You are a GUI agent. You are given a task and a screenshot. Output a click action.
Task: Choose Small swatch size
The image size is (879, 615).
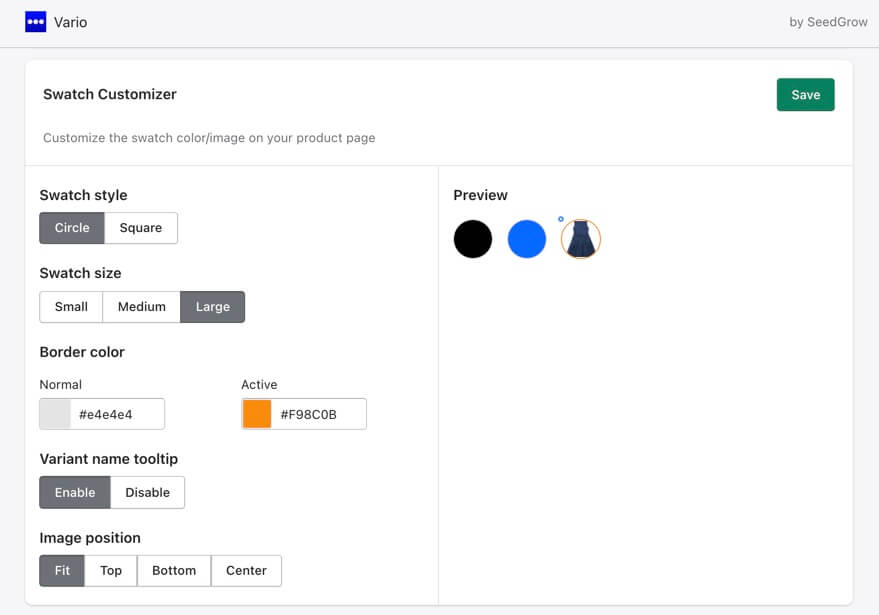coord(71,307)
